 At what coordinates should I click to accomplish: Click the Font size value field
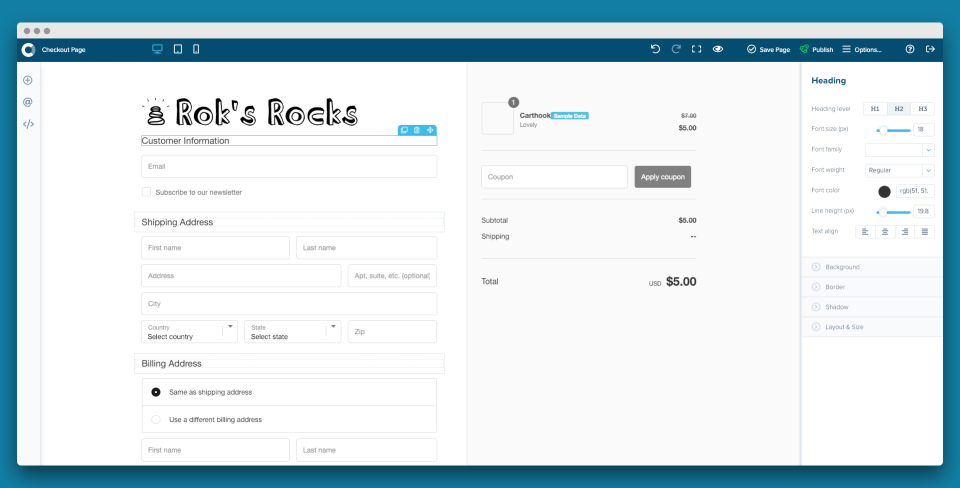pos(924,130)
